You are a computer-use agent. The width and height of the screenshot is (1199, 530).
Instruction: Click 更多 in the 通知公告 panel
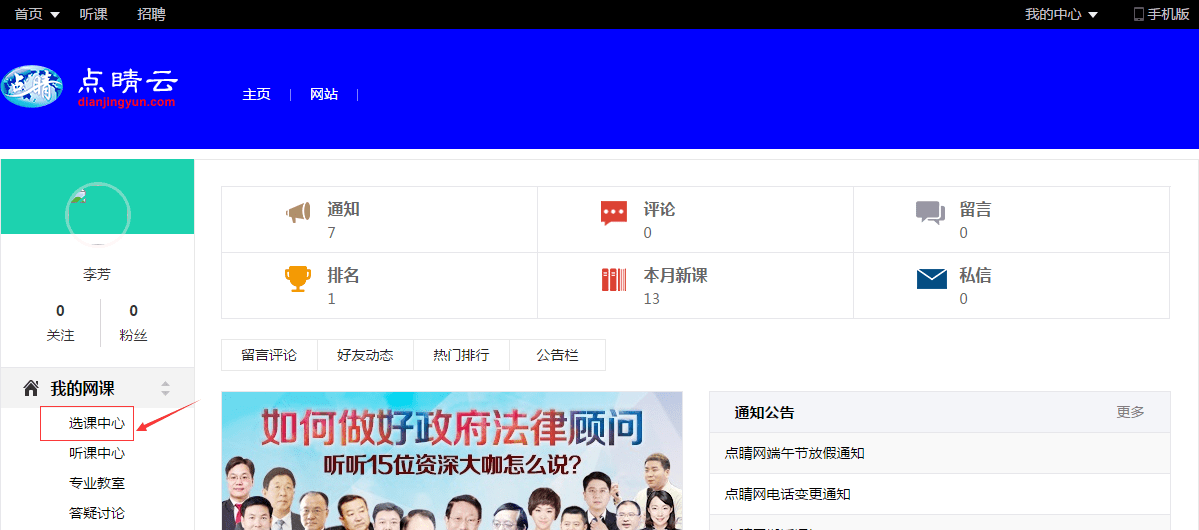pyautogui.click(x=1130, y=412)
